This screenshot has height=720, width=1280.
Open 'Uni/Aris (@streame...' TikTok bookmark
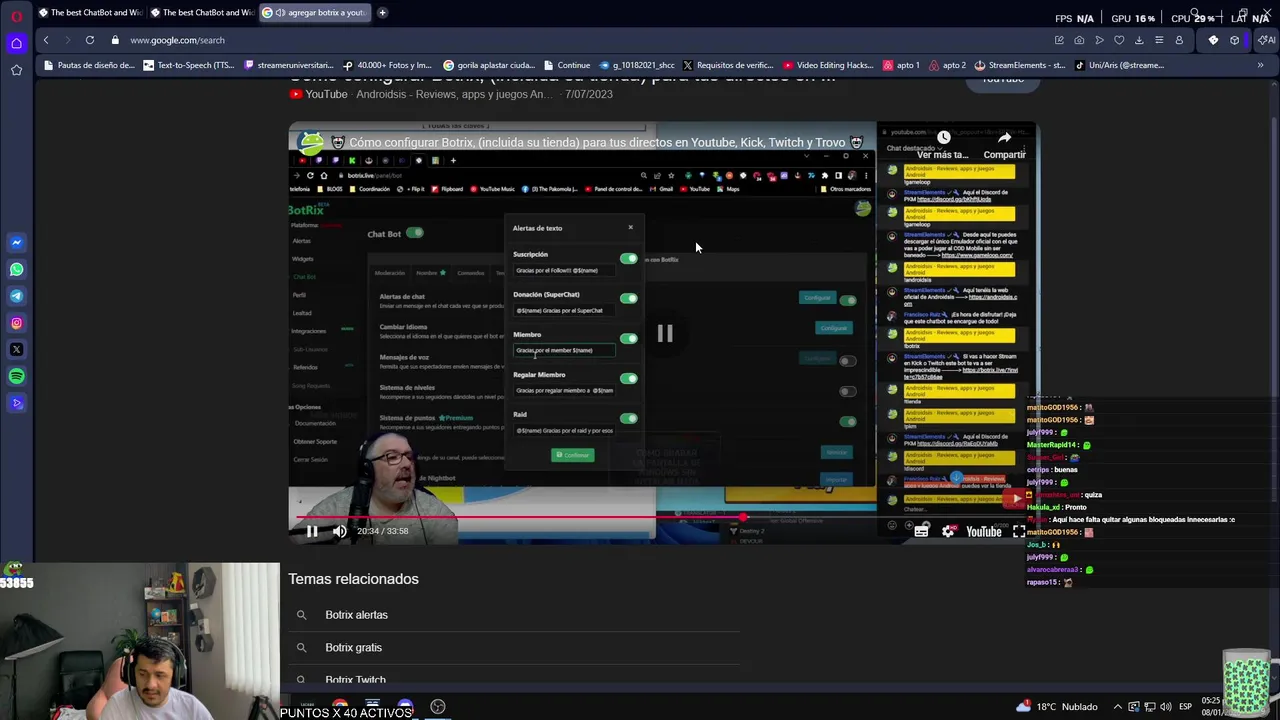coord(1119,65)
